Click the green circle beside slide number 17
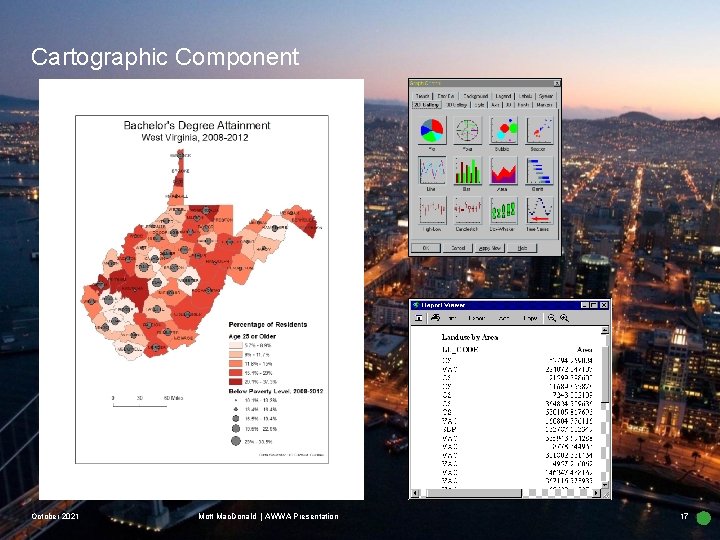 tap(703, 518)
